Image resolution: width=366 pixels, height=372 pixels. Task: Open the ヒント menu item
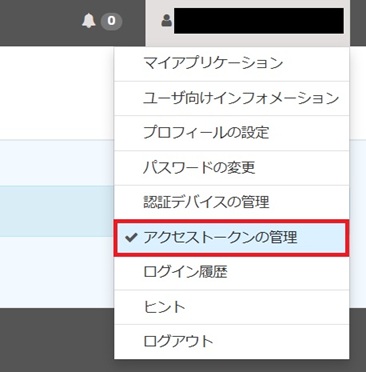point(232,307)
